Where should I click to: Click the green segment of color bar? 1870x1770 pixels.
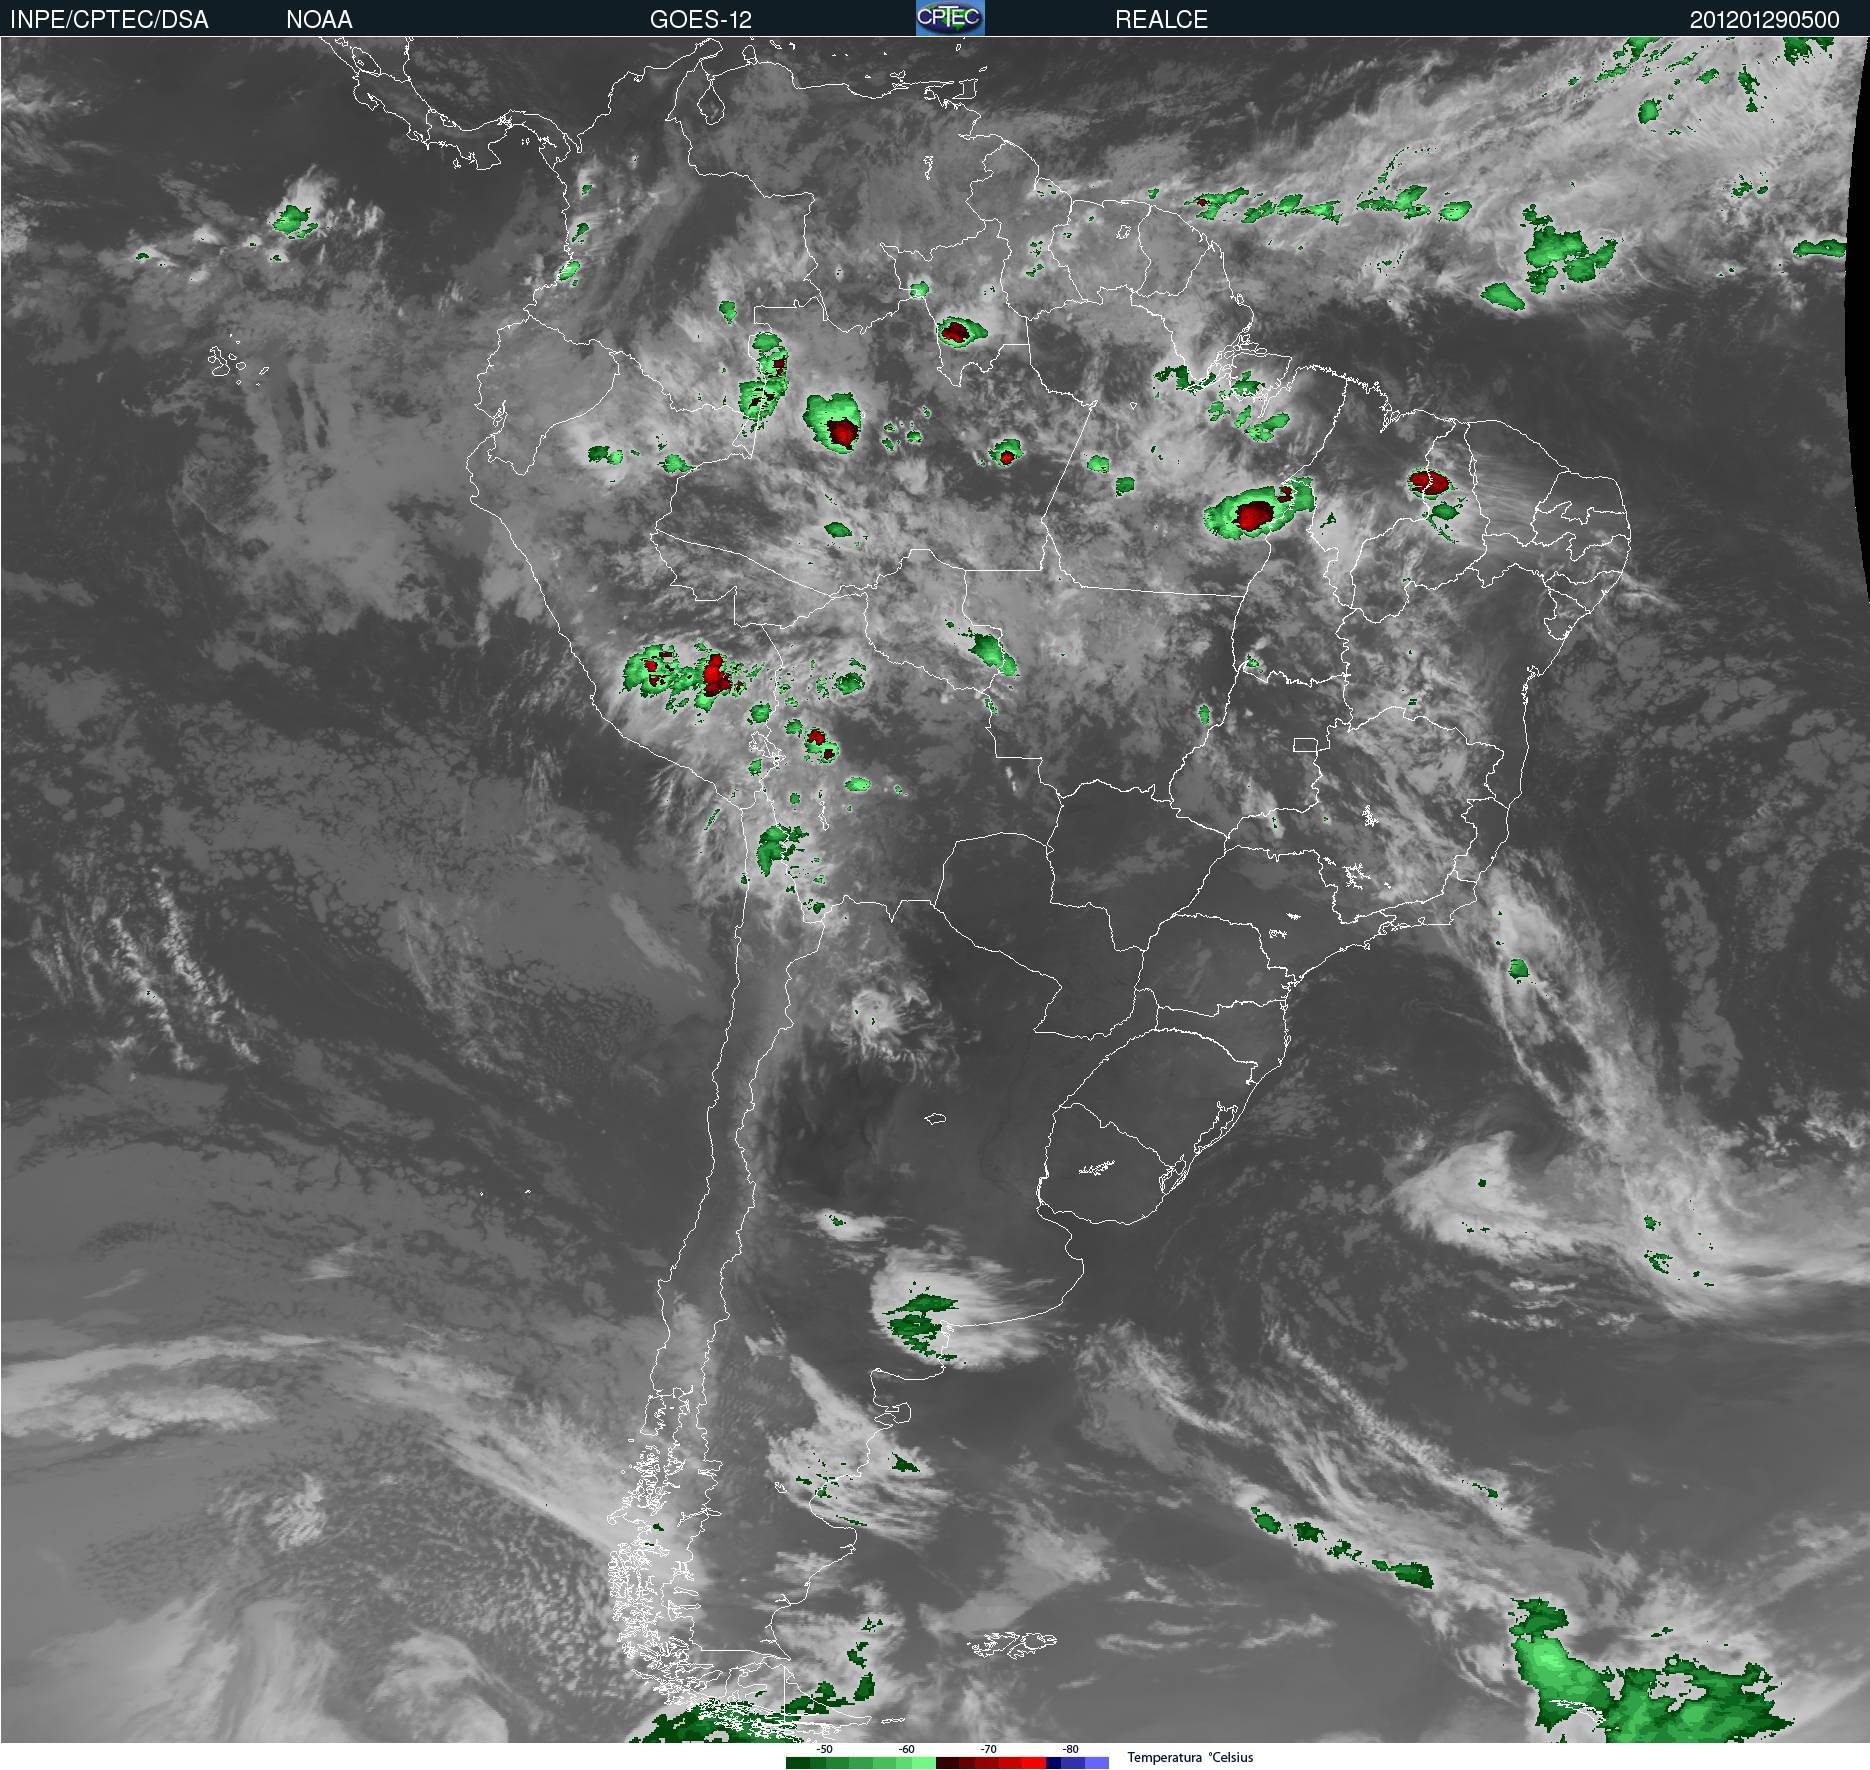point(861,1763)
